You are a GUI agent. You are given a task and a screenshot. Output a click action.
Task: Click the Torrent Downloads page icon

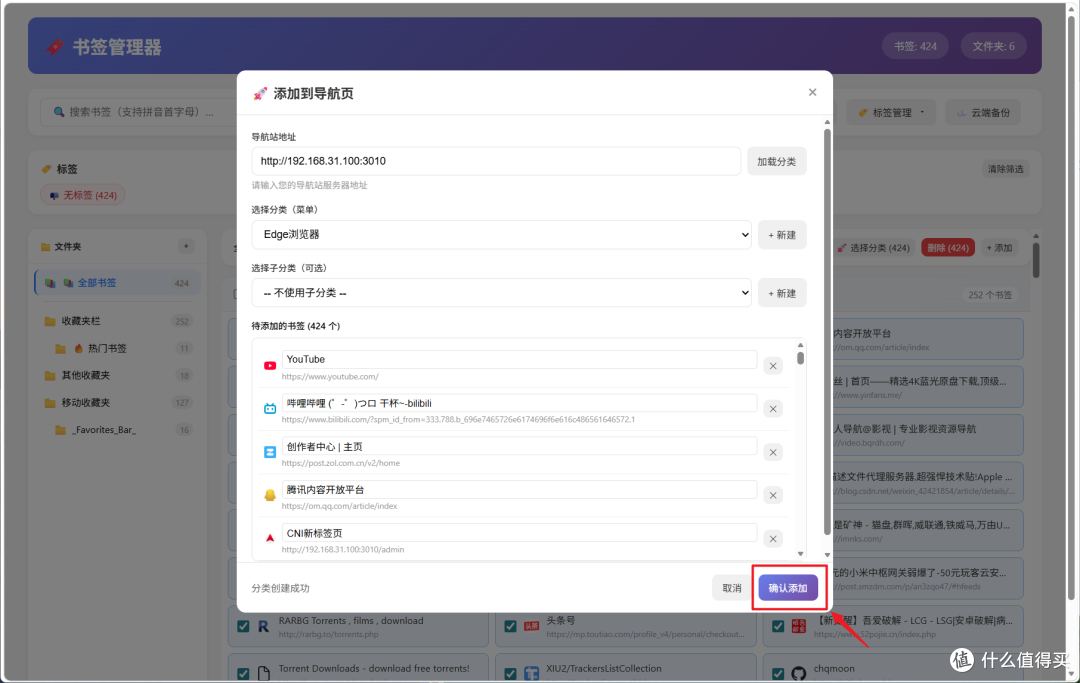(264, 673)
